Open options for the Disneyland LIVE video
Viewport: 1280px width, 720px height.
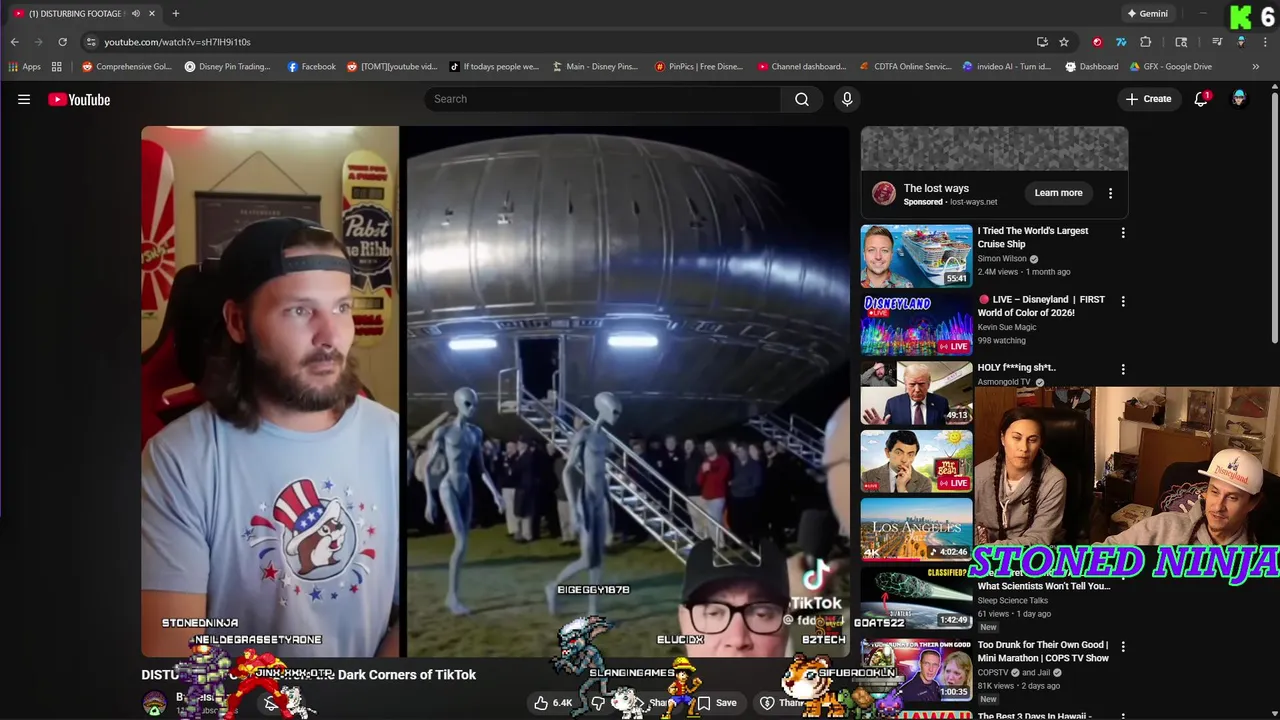pyautogui.click(x=1123, y=301)
